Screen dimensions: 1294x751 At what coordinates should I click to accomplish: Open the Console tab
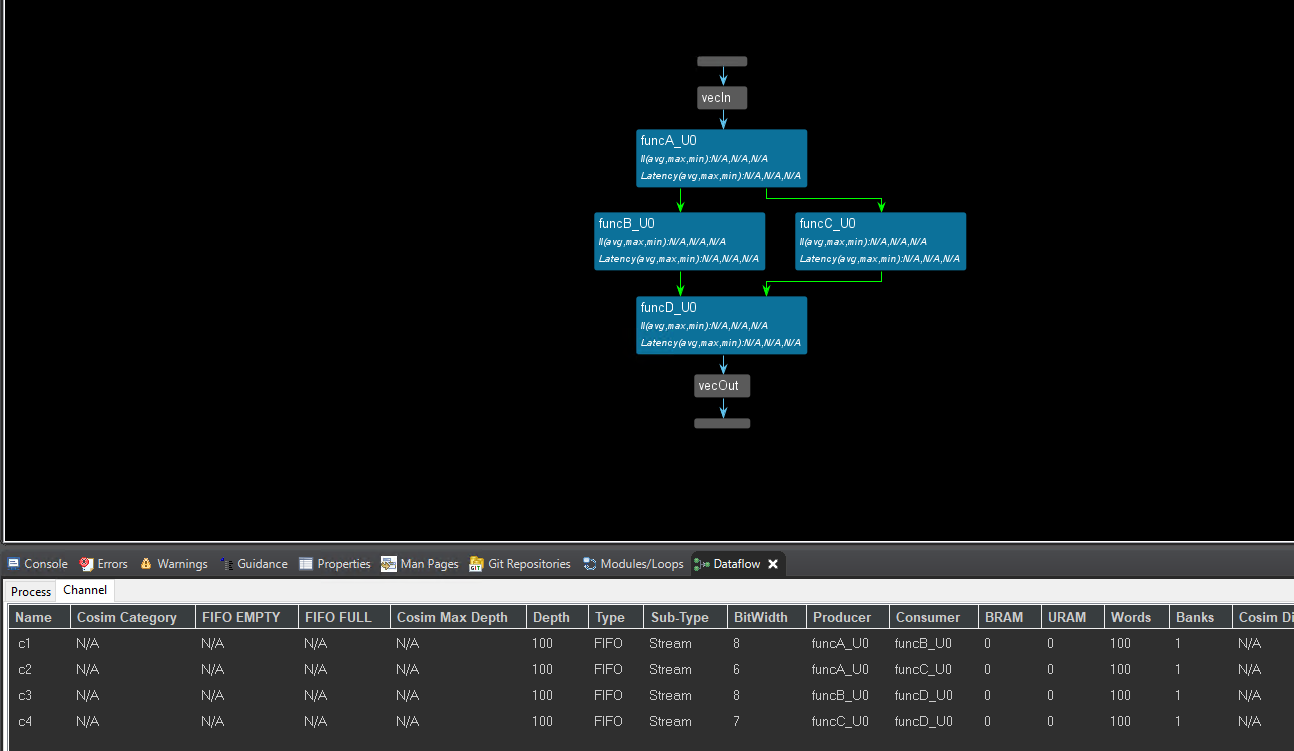point(38,564)
